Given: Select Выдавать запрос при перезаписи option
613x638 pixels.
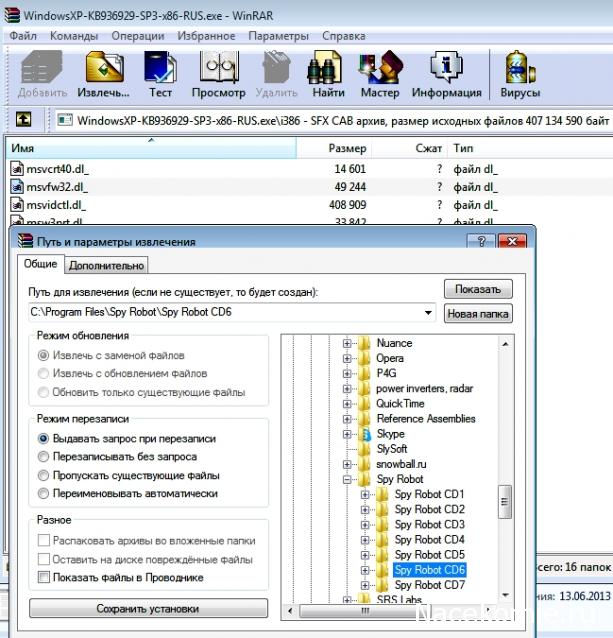Looking at the screenshot, I should [43, 439].
